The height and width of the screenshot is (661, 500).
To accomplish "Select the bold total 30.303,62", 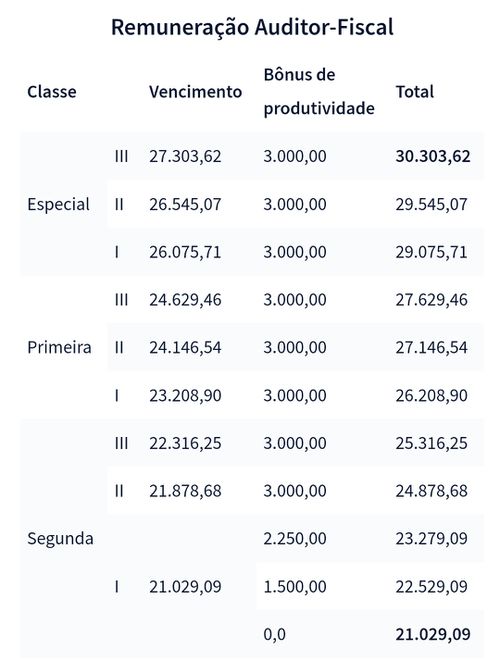I will click(x=433, y=156).
